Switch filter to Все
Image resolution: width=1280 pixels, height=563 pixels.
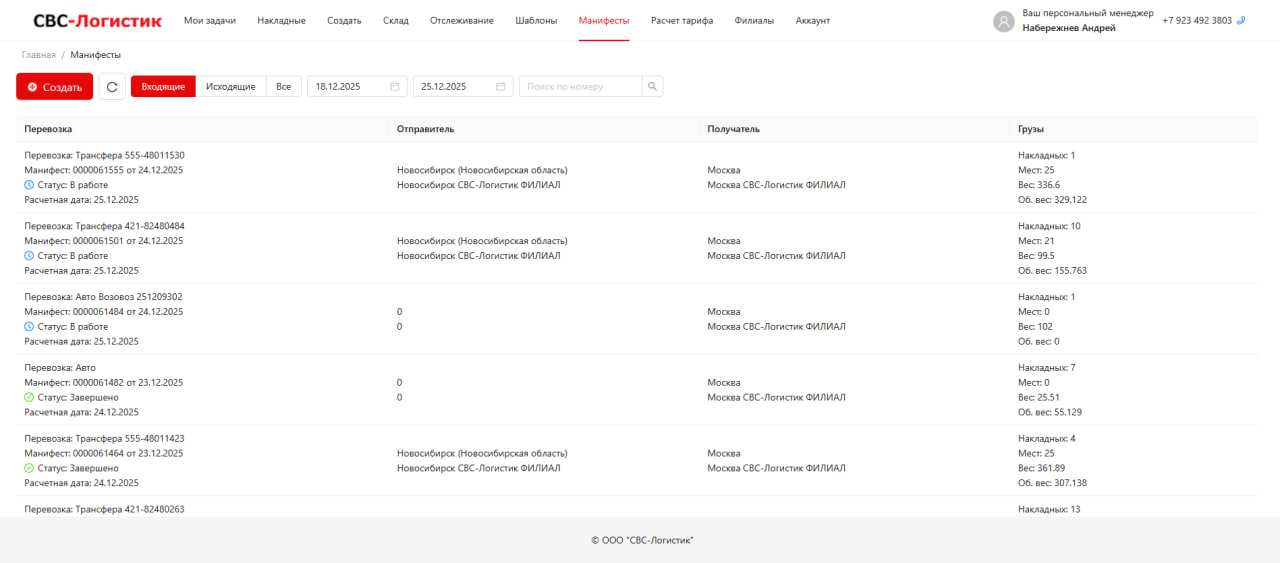tap(284, 87)
